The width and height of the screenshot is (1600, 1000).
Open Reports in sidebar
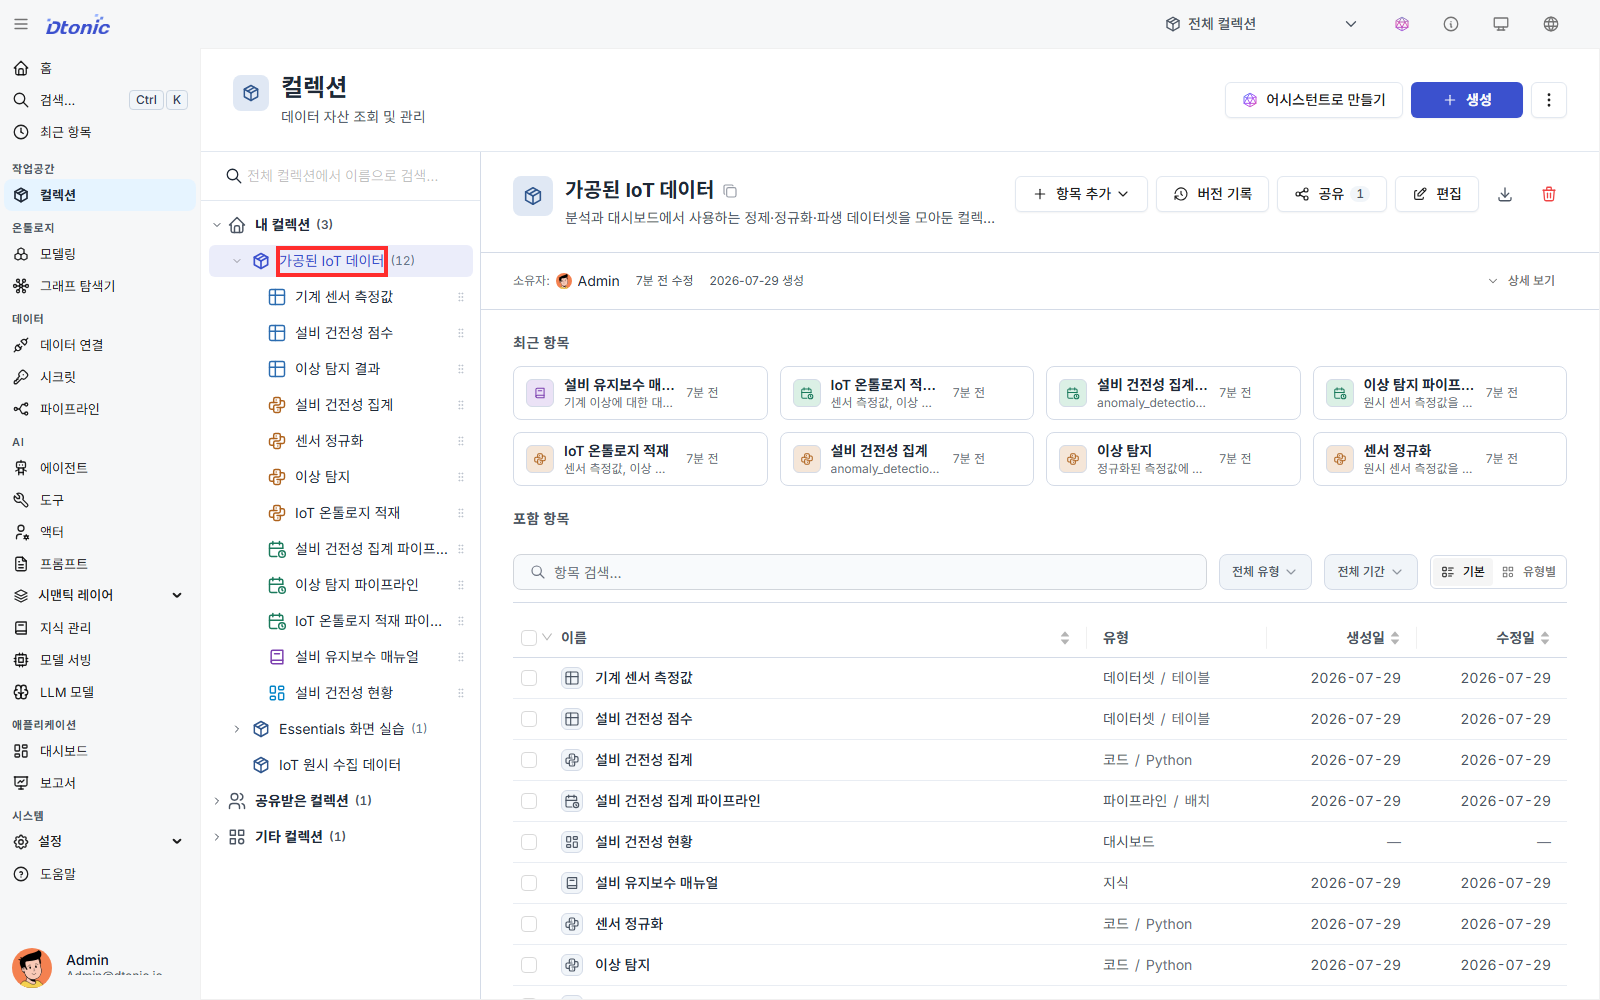coord(98,783)
